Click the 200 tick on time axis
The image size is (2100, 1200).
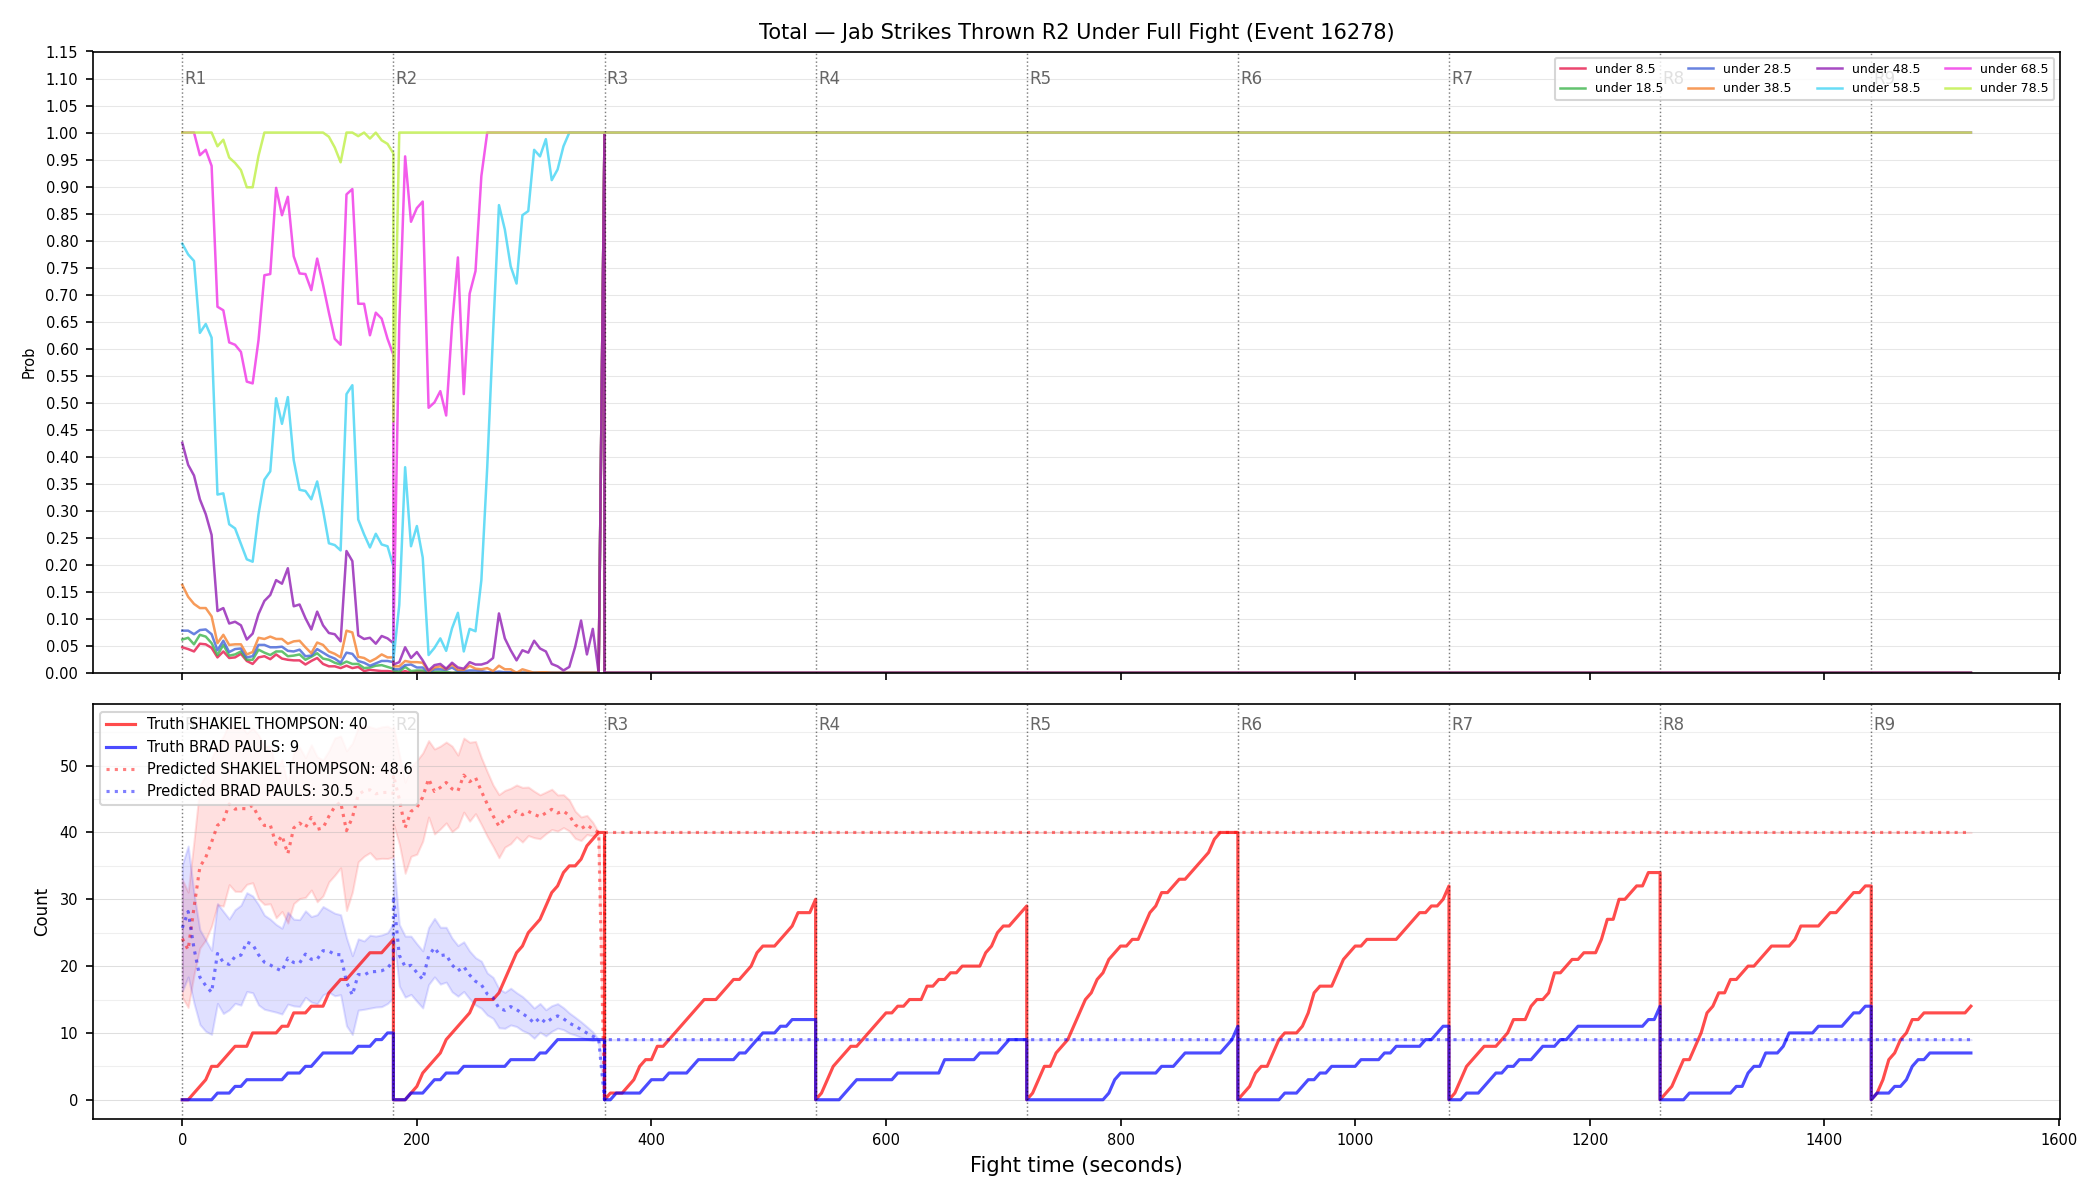(416, 1140)
